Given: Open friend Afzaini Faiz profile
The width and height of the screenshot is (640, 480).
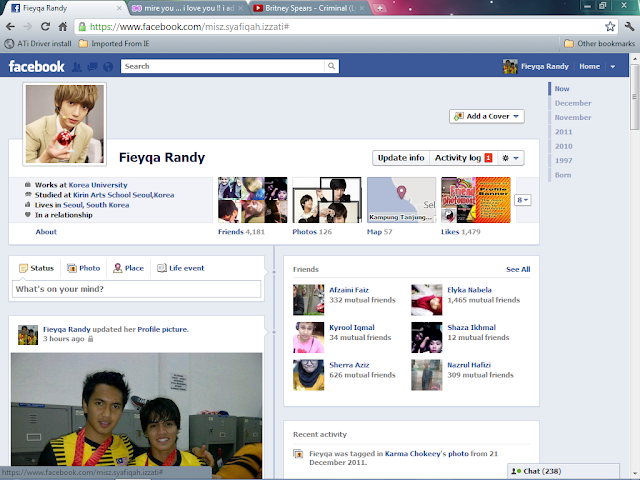Looking at the screenshot, I should (x=349, y=290).
